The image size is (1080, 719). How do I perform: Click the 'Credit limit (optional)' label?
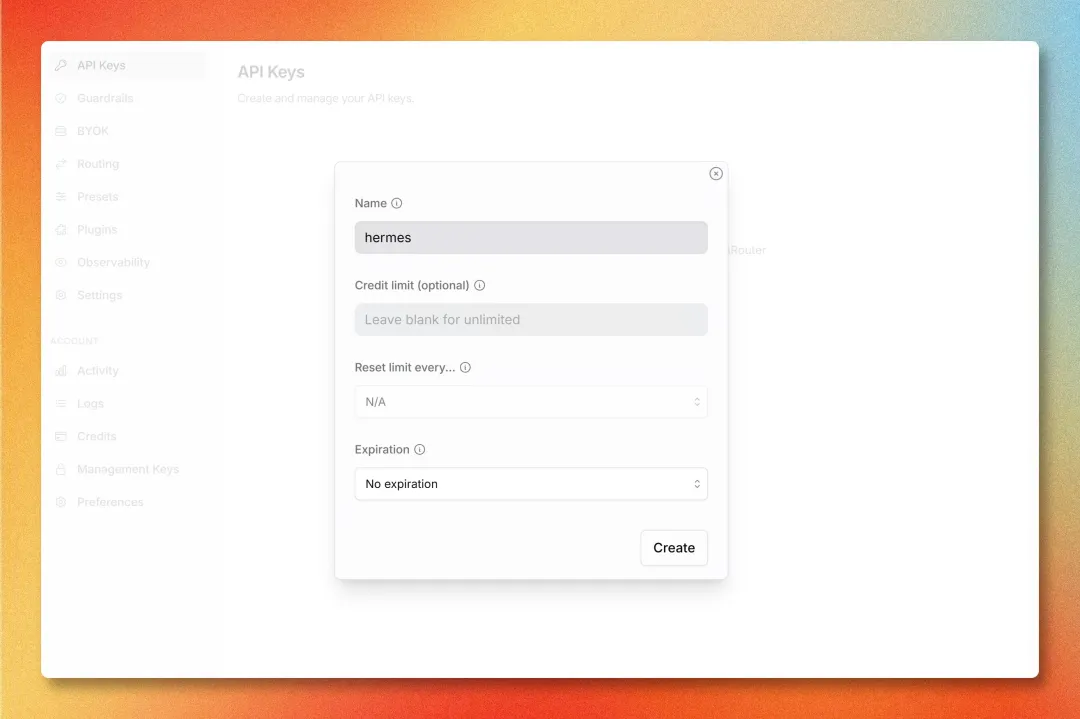coord(412,285)
